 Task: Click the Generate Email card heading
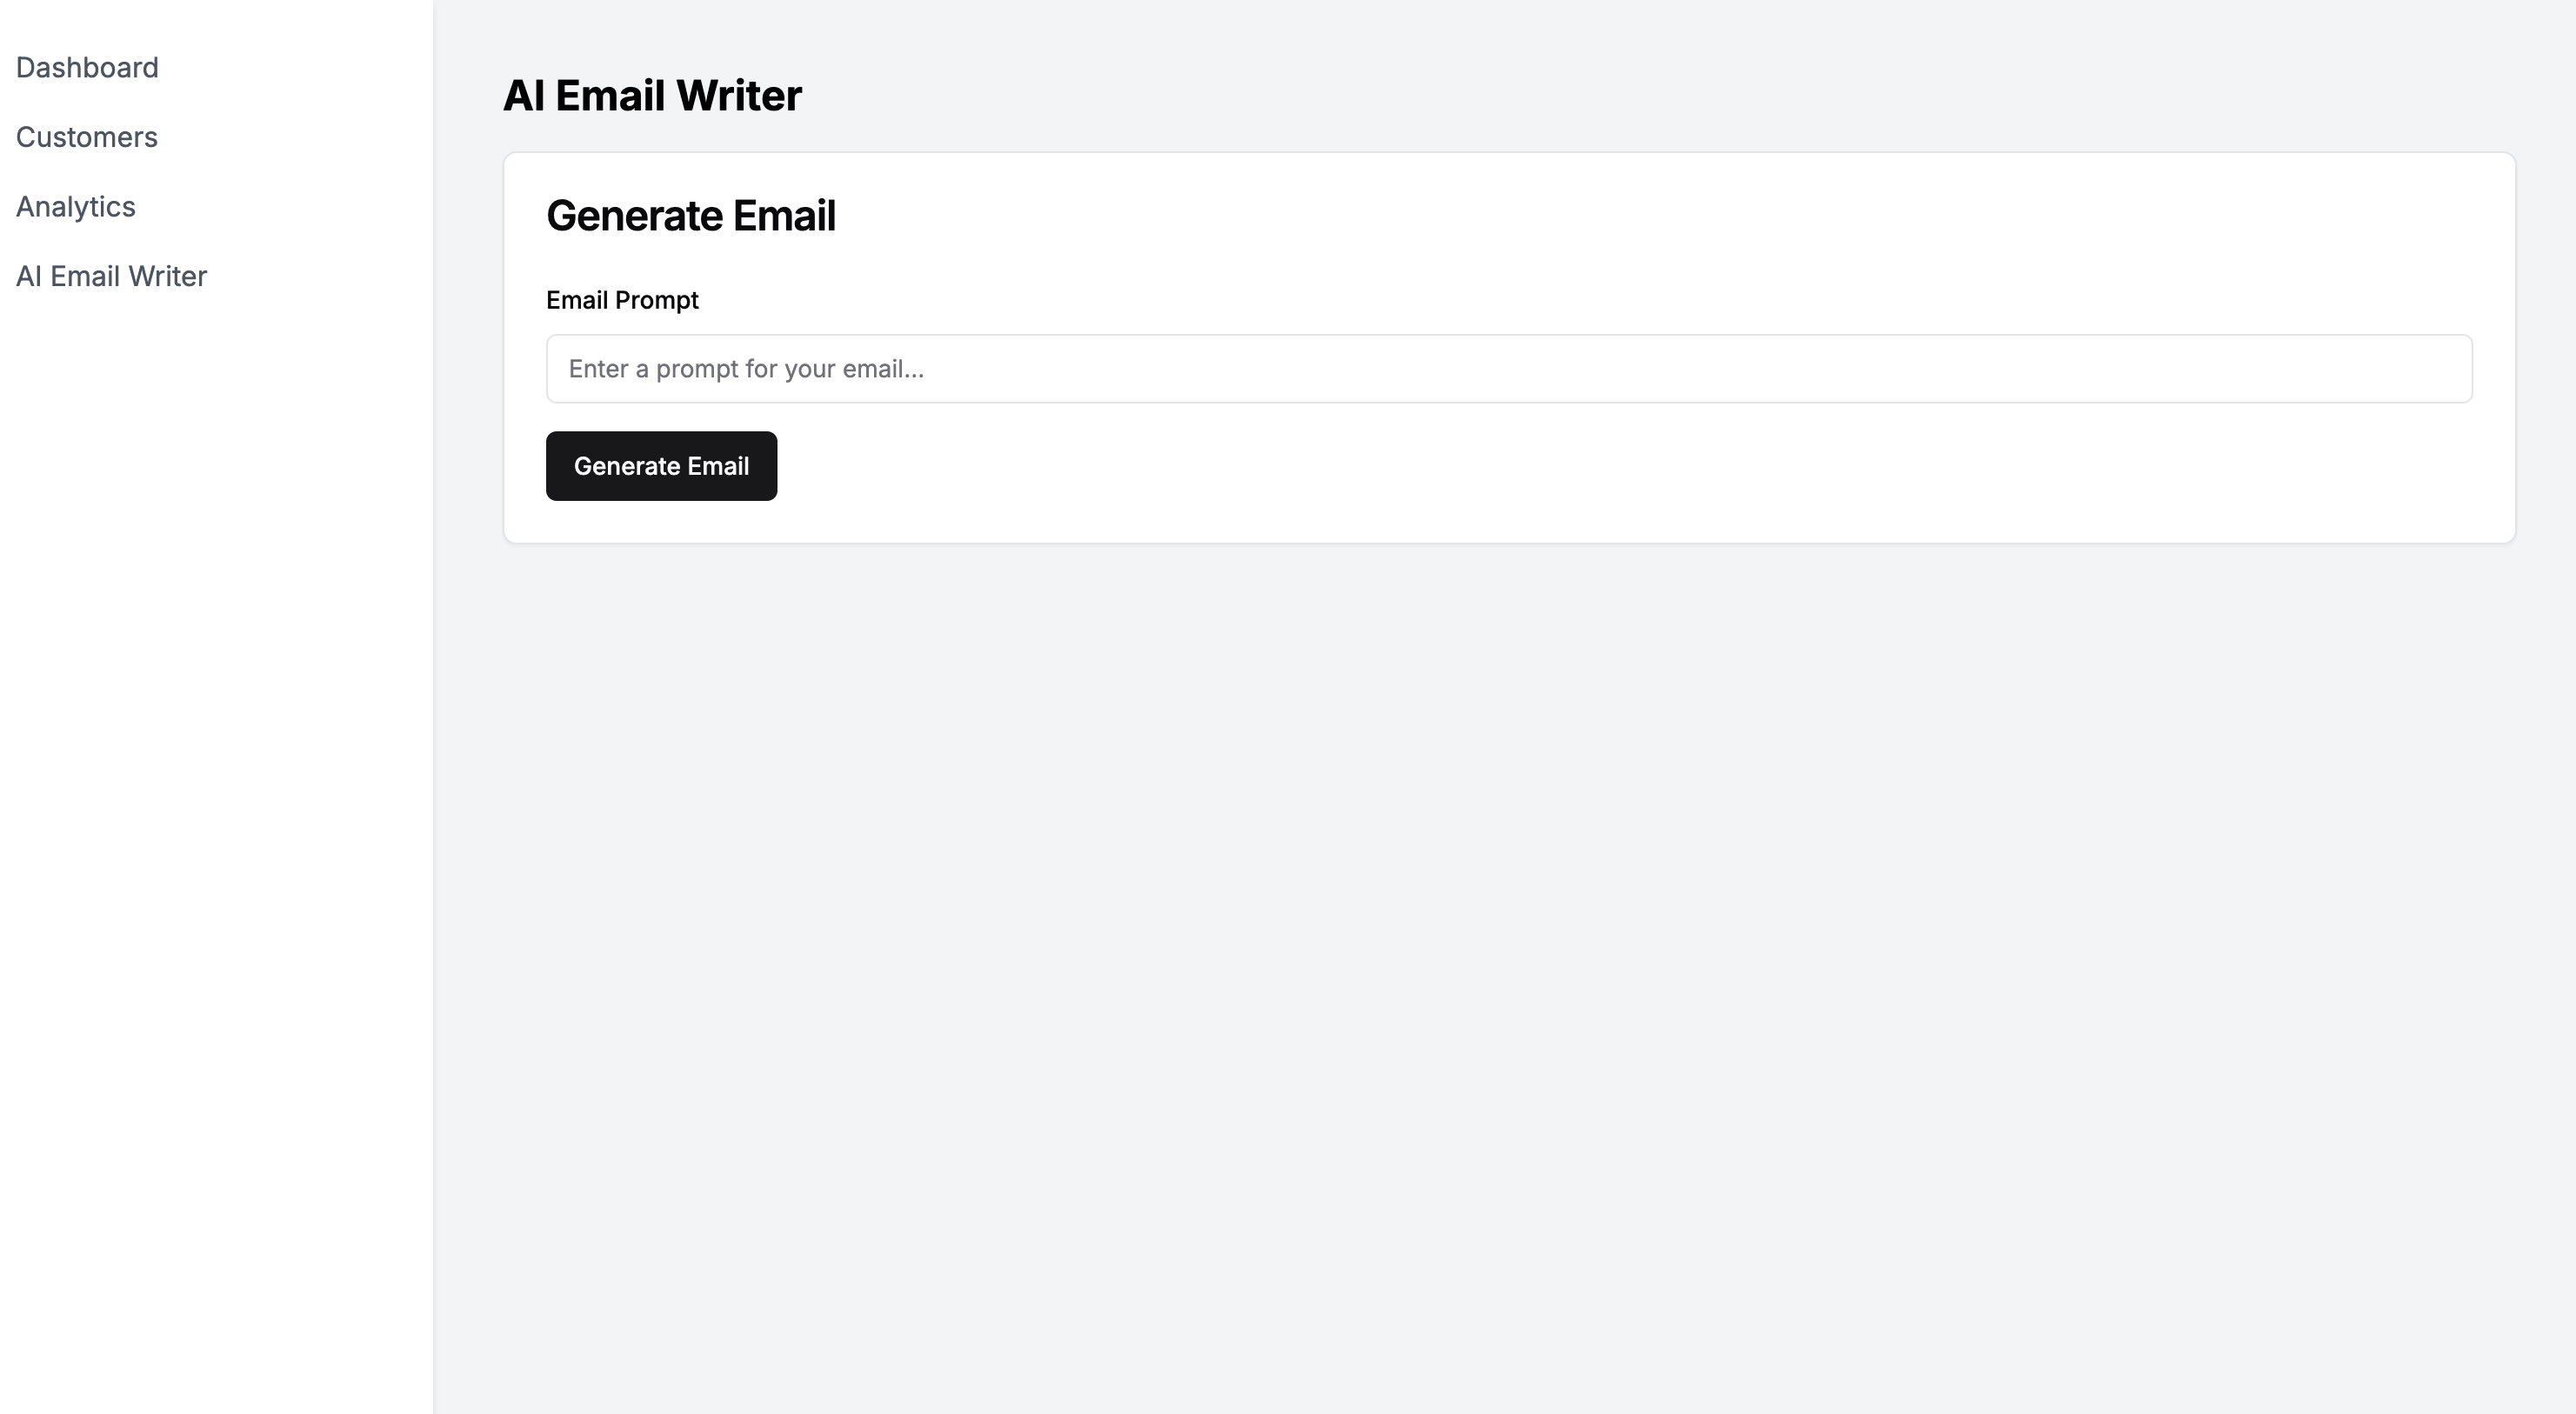691,215
